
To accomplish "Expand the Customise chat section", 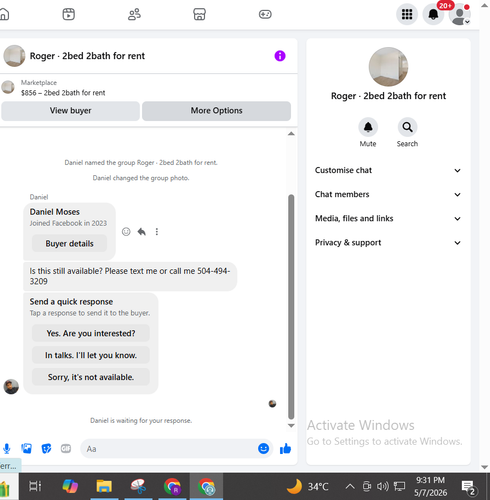I will coord(388,170).
